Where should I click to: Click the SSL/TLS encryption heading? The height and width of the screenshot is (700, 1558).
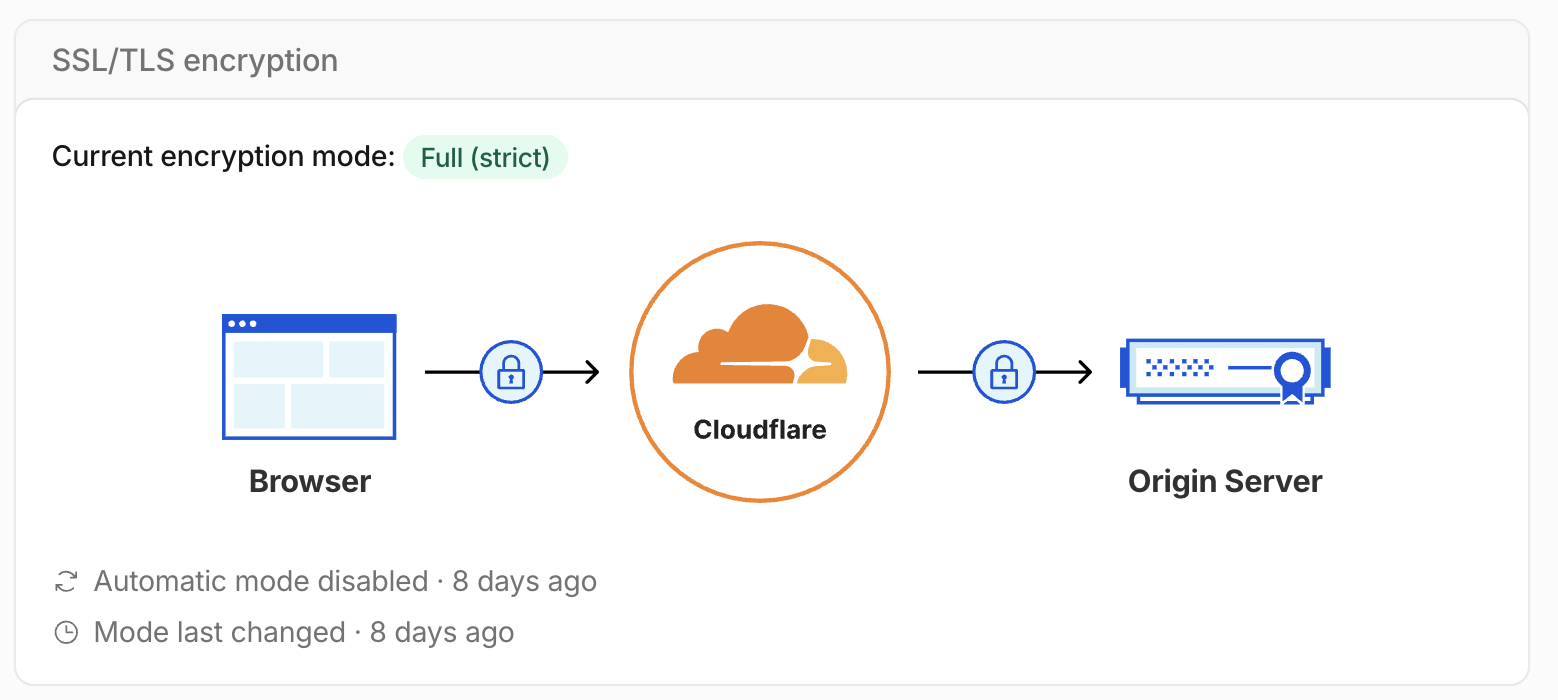click(x=195, y=61)
